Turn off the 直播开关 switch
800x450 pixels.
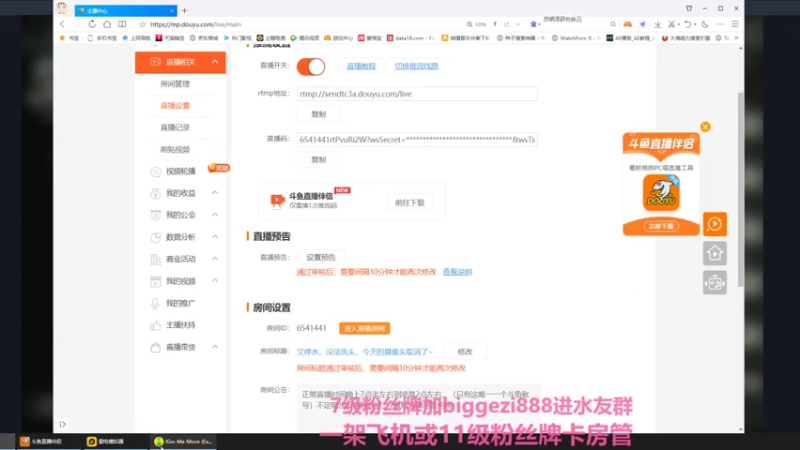coord(311,66)
